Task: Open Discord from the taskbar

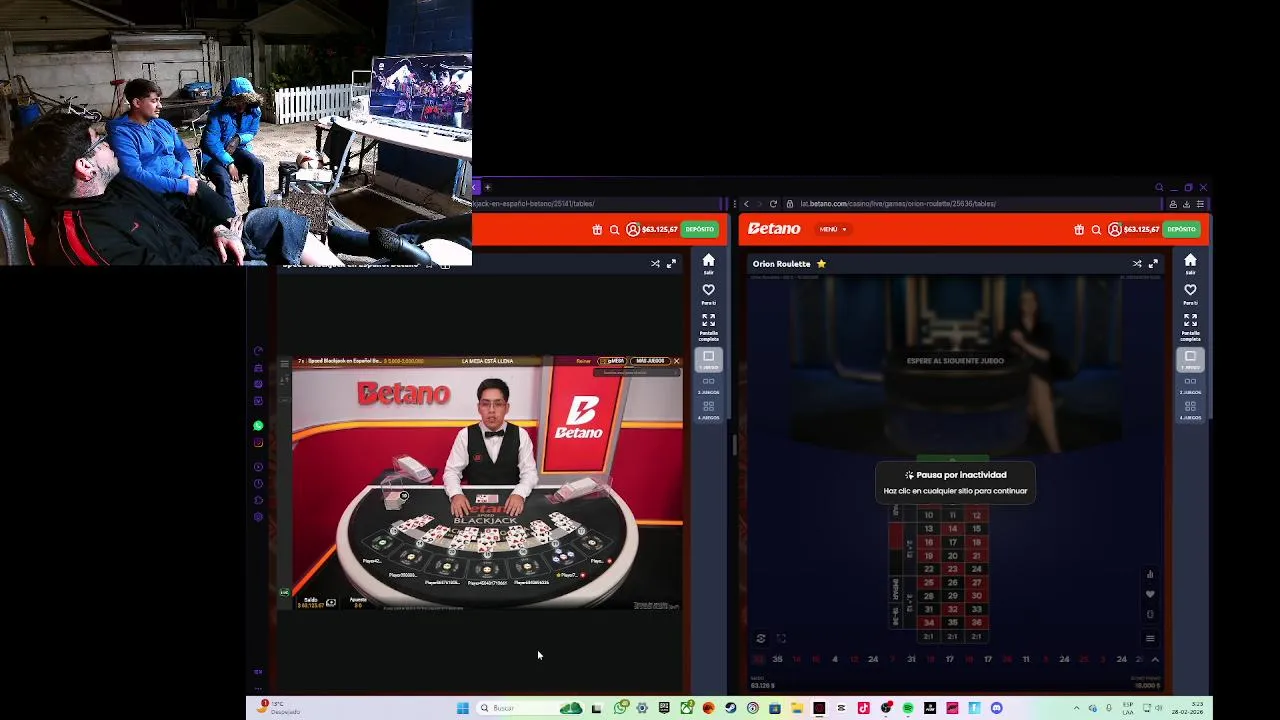Action: [996, 708]
